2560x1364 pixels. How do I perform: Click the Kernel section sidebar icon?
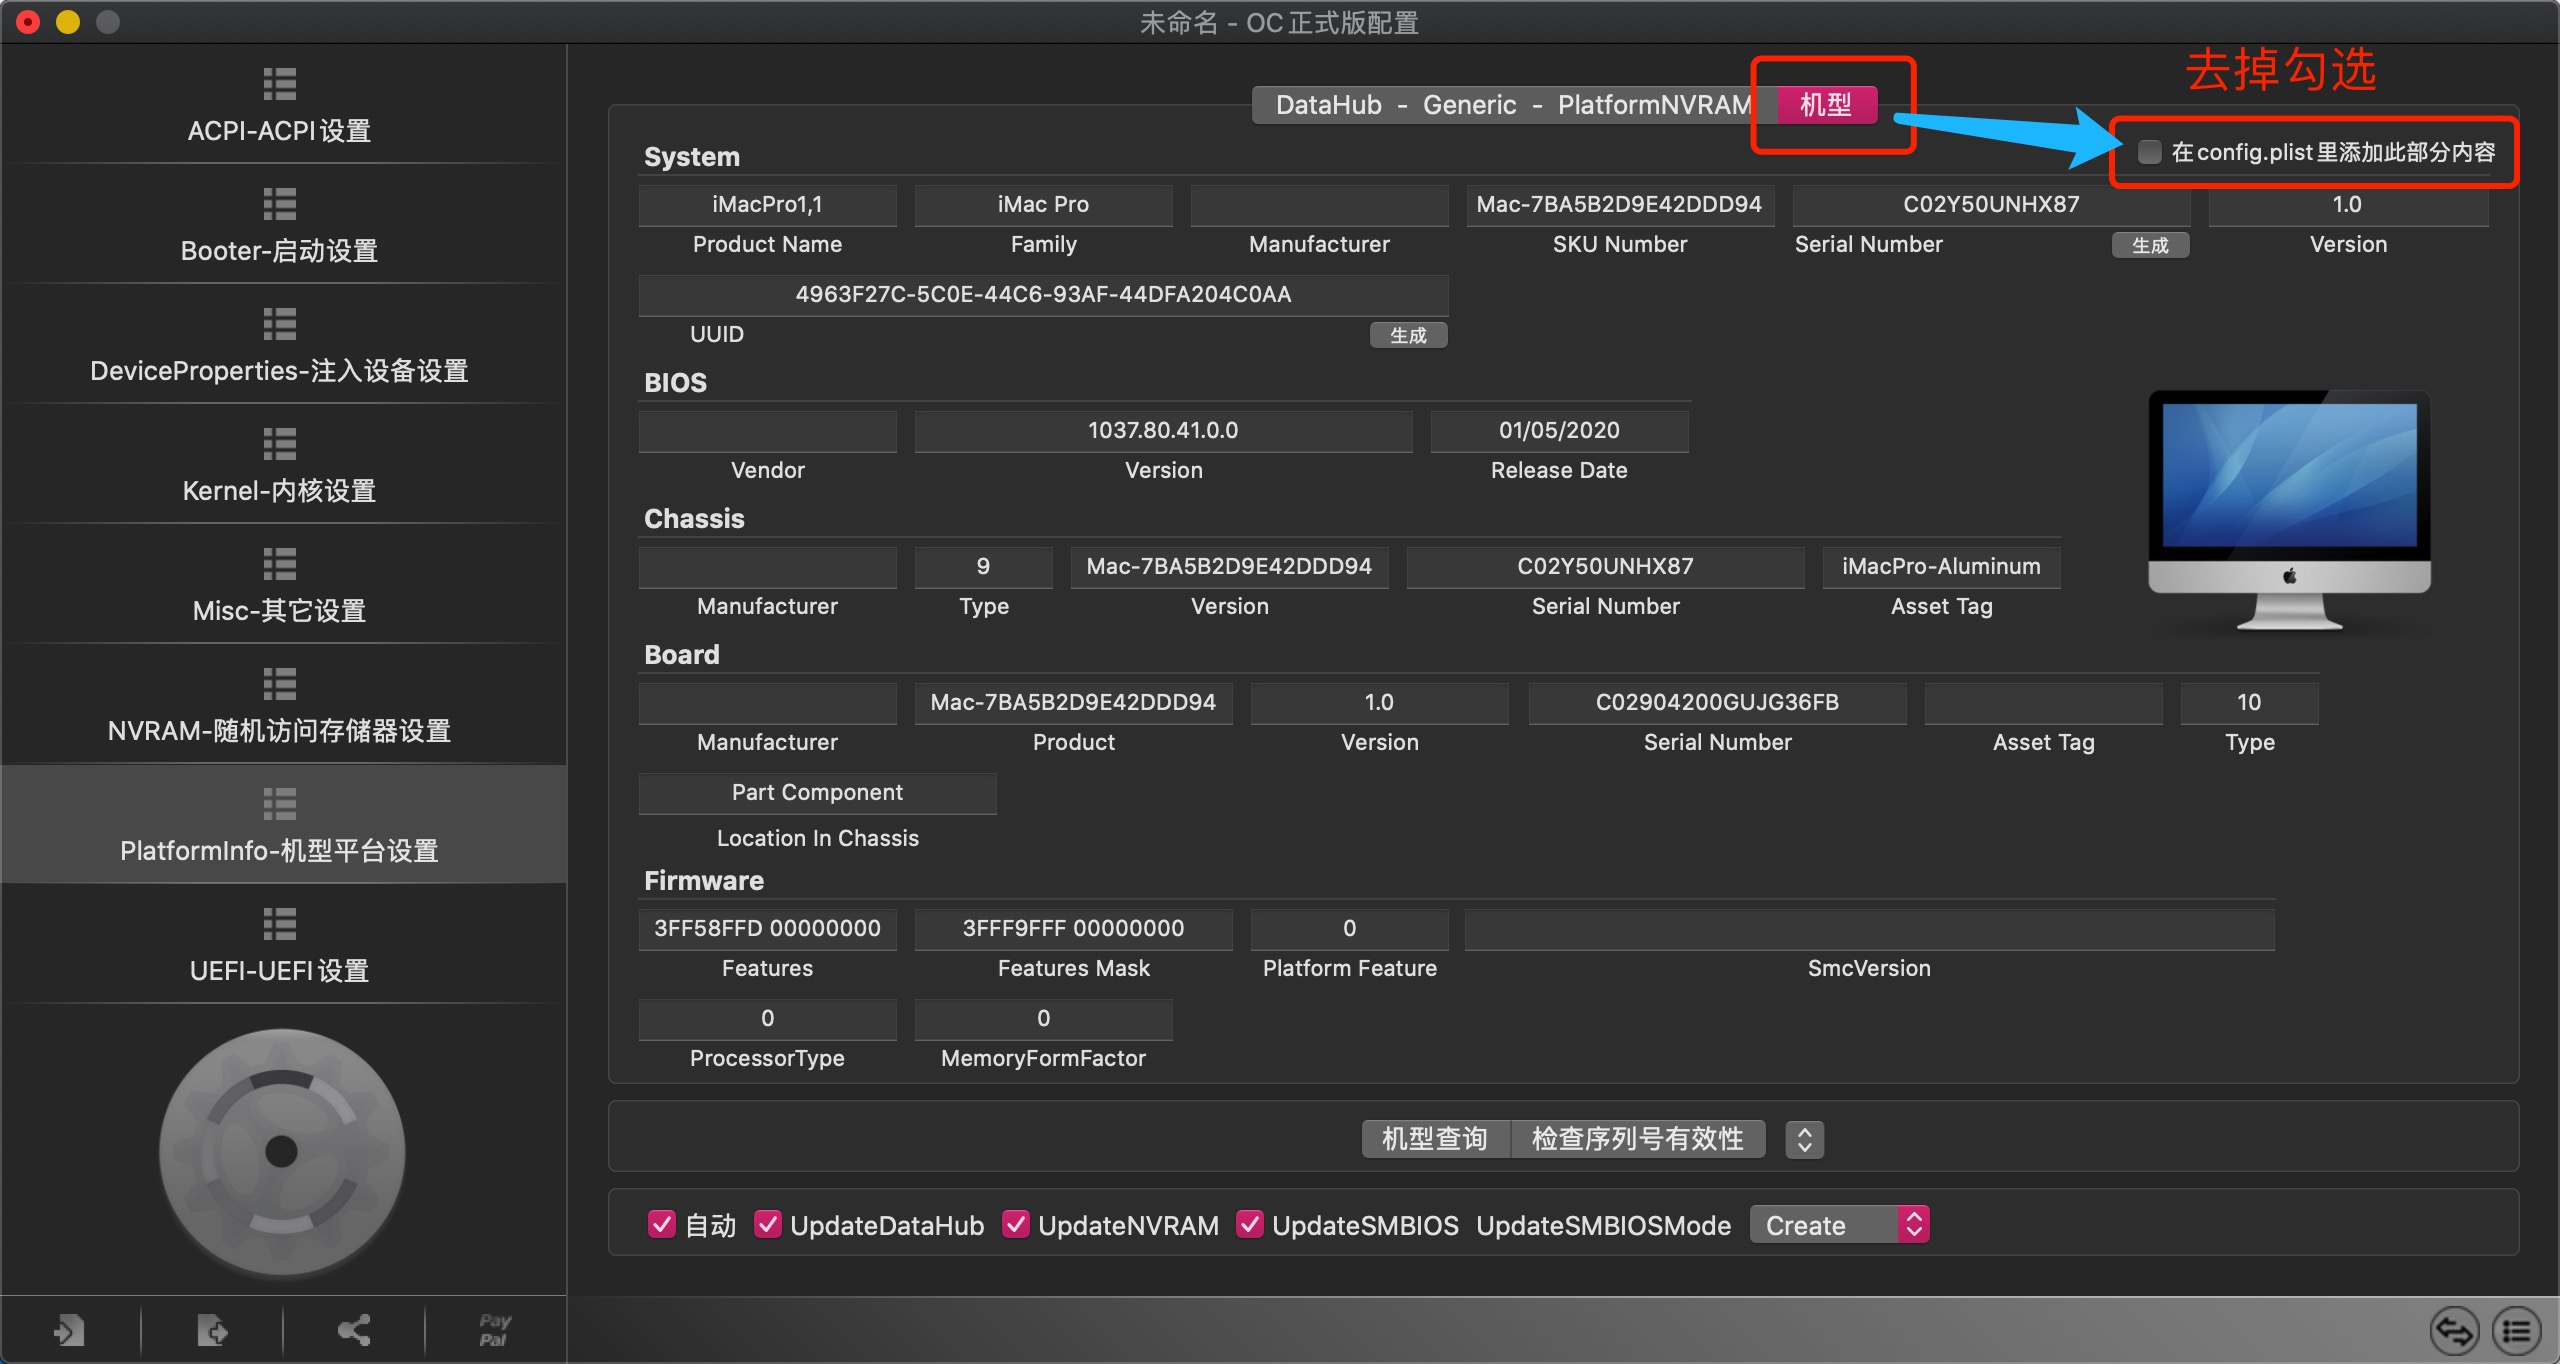point(279,445)
